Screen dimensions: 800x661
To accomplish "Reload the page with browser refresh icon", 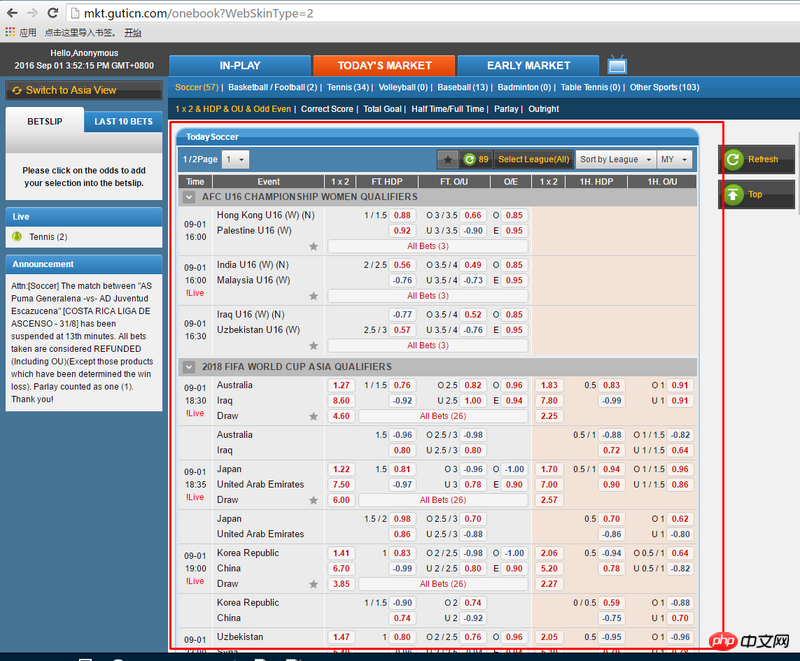I will click(53, 13).
